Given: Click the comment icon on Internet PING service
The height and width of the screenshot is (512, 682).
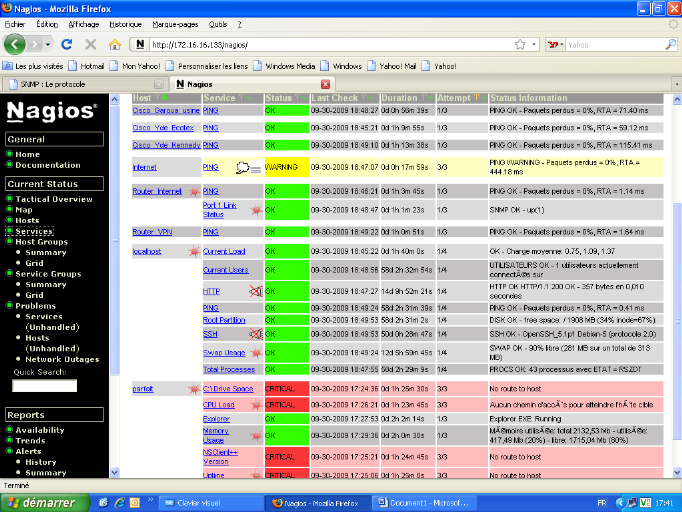Looking at the screenshot, I should (x=243, y=167).
